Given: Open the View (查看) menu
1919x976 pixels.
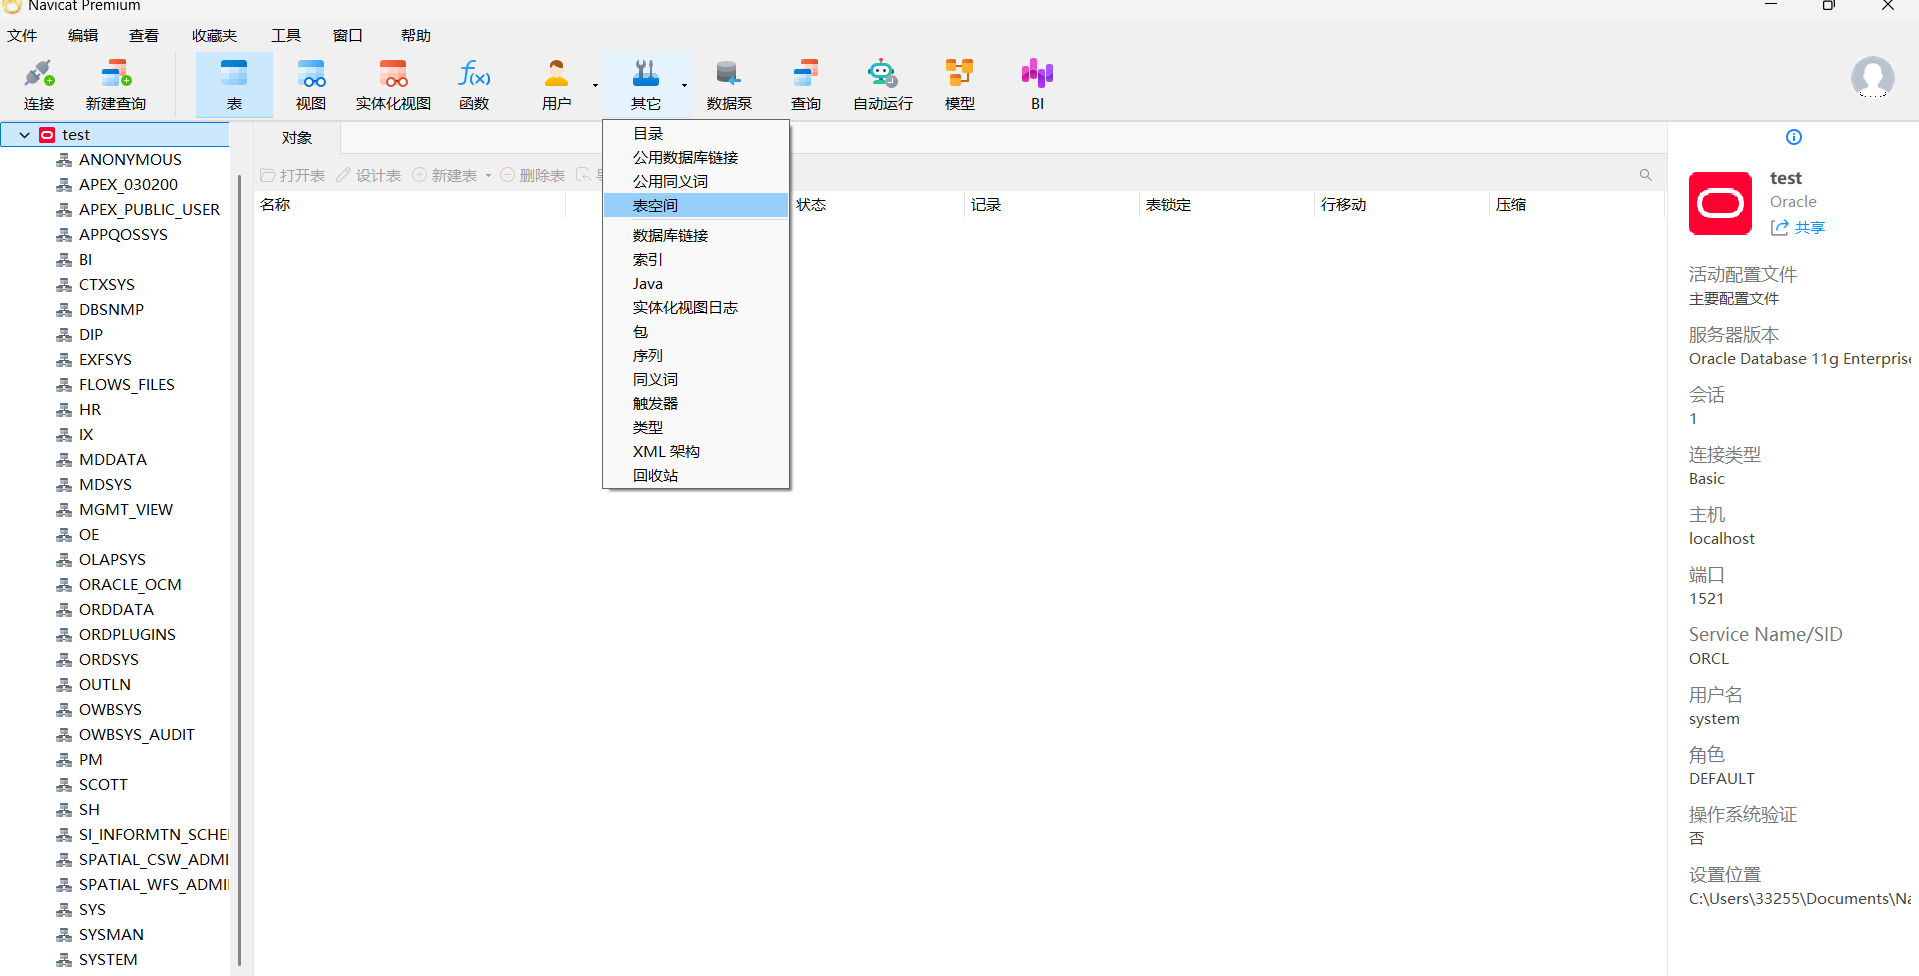Looking at the screenshot, I should [144, 36].
